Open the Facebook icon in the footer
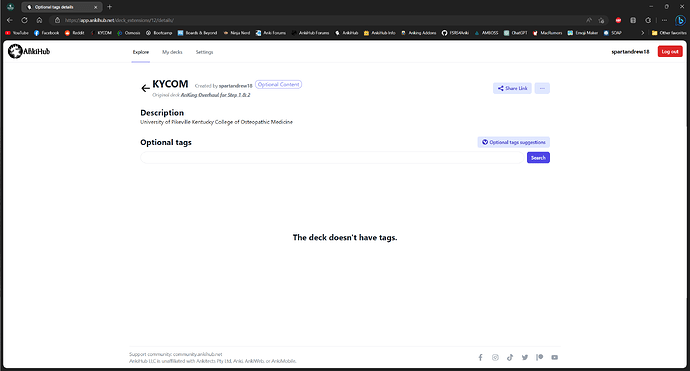The height and width of the screenshot is (371, 690). [x=481, y=357]
